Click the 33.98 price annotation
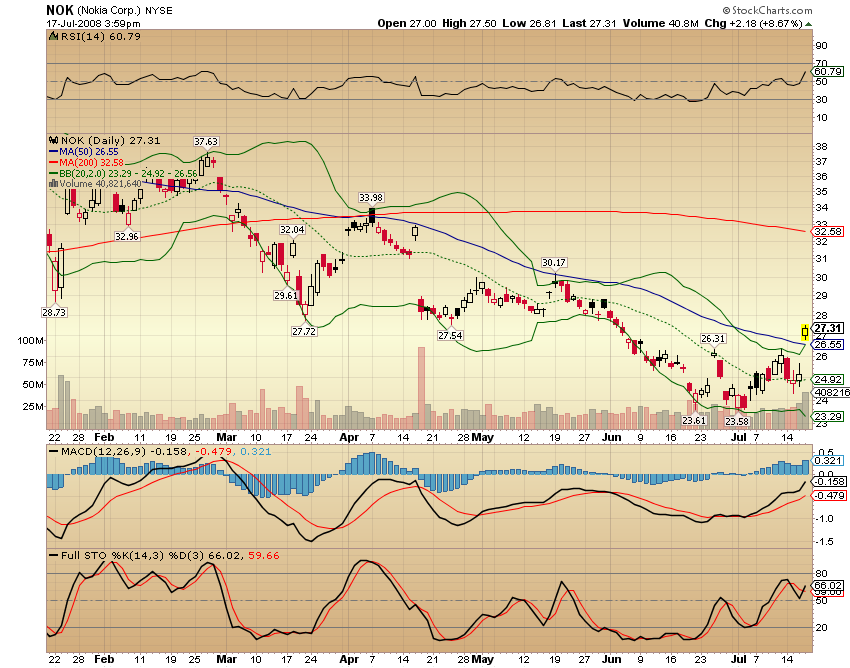 [x=371, y=197]
